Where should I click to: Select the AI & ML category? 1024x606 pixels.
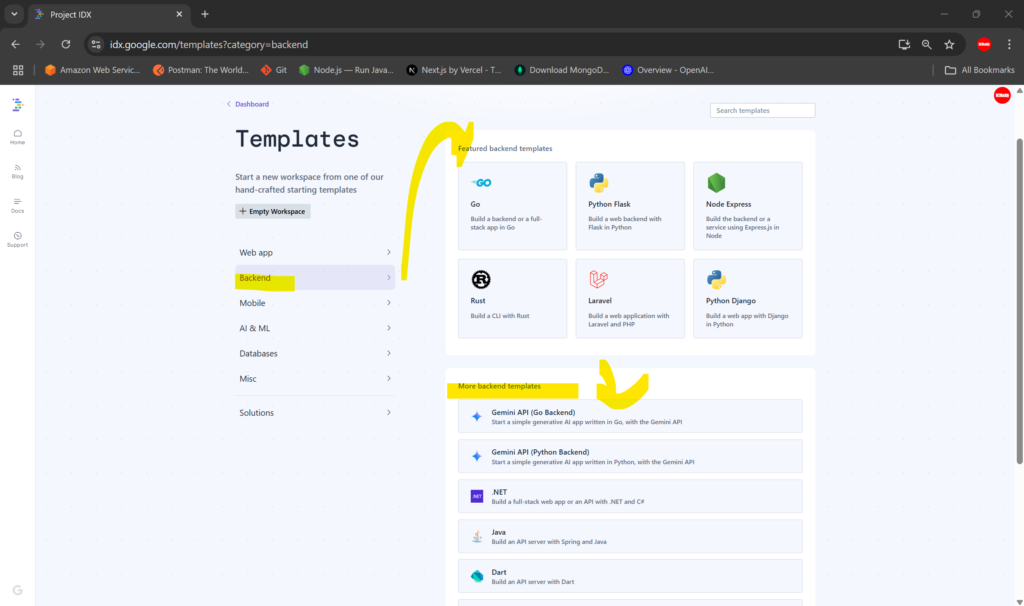click(x=315, y=328)
